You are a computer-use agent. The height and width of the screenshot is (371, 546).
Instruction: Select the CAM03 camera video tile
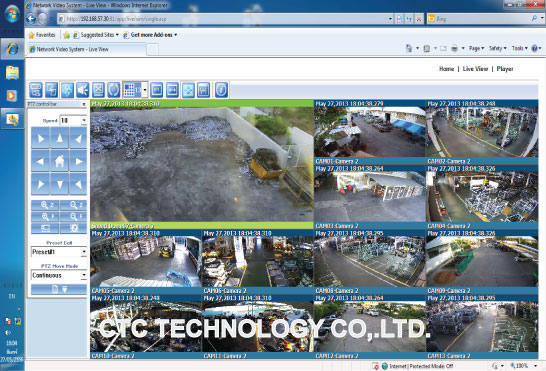pos(369,197)
